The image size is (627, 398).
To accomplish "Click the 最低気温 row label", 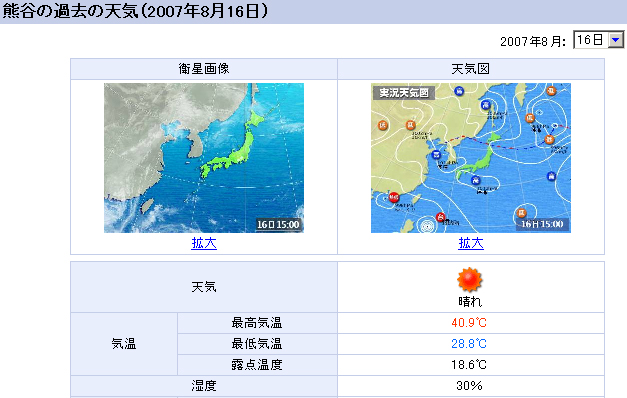I will pos(257,344).
